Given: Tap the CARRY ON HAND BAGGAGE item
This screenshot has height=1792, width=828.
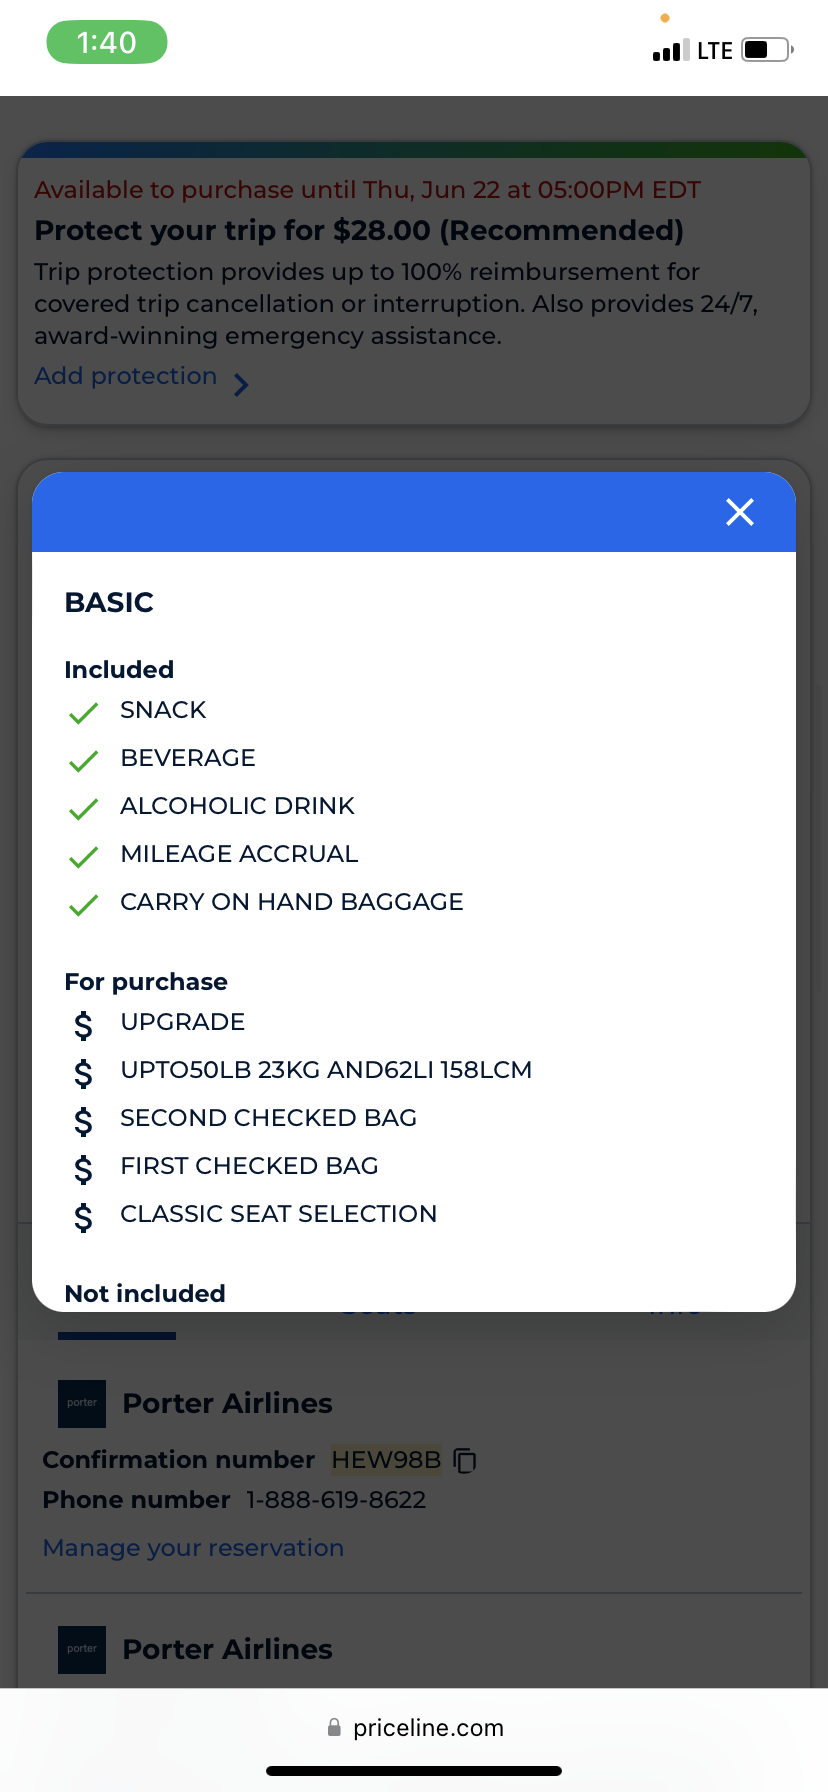Looking at the screenshot, I should point(291,902).
